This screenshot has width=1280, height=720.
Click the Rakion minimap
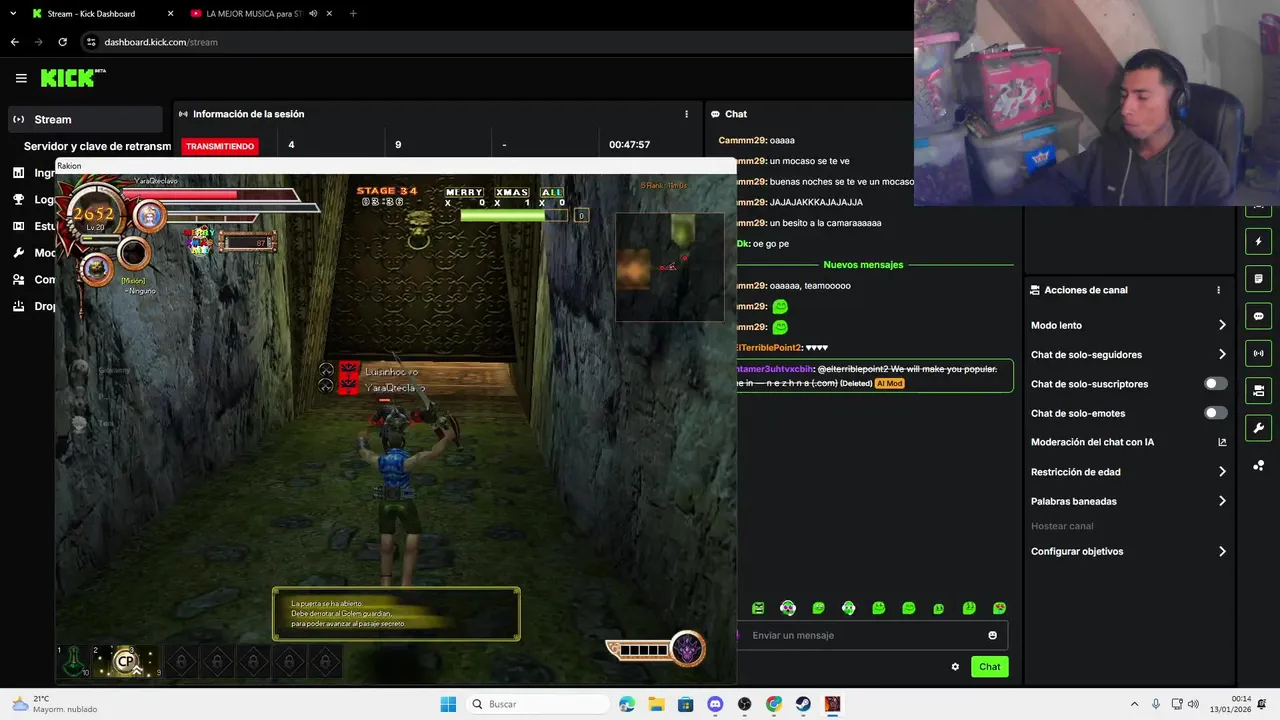click(669, 267)
